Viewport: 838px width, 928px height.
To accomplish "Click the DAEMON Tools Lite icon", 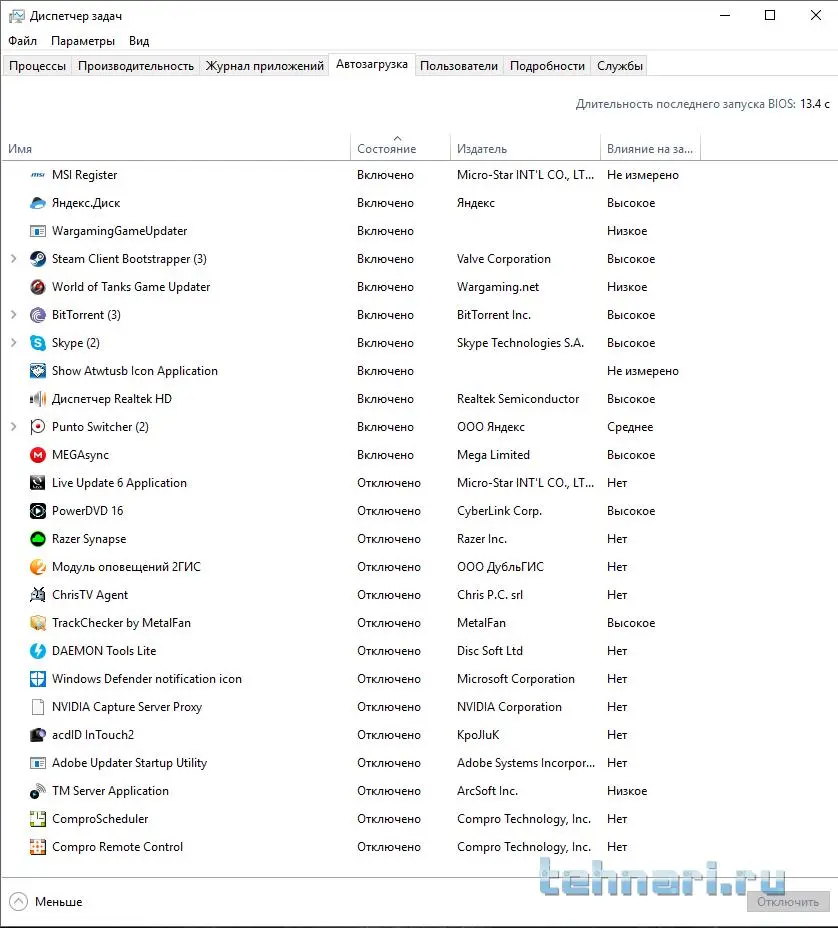I will (x=38, y=651).
